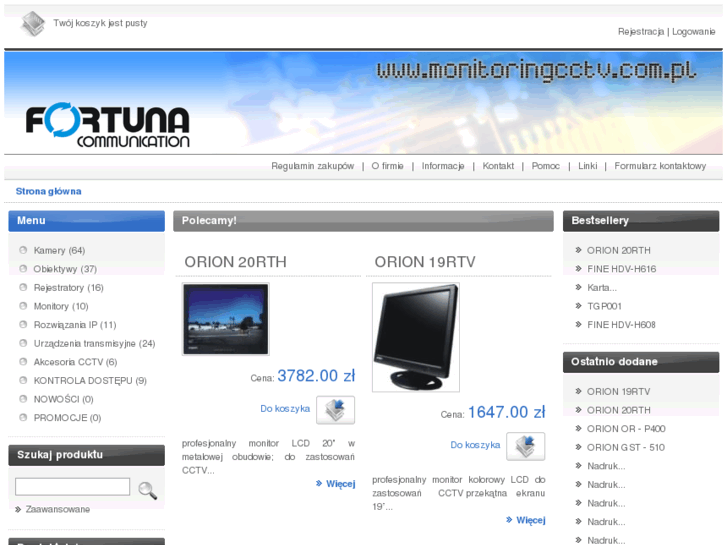Select Obiektywy (37) category
The height and width of the screenshot is (545, 727).
coord(65,269)
